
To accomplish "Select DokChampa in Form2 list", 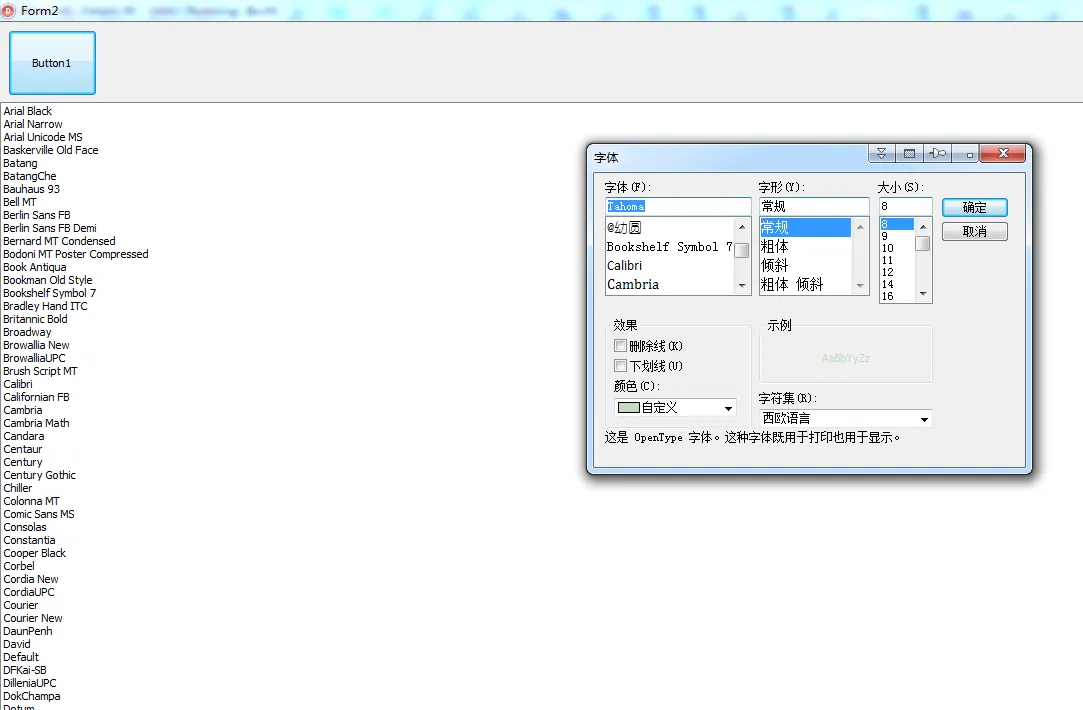I will tap(32, 696).
